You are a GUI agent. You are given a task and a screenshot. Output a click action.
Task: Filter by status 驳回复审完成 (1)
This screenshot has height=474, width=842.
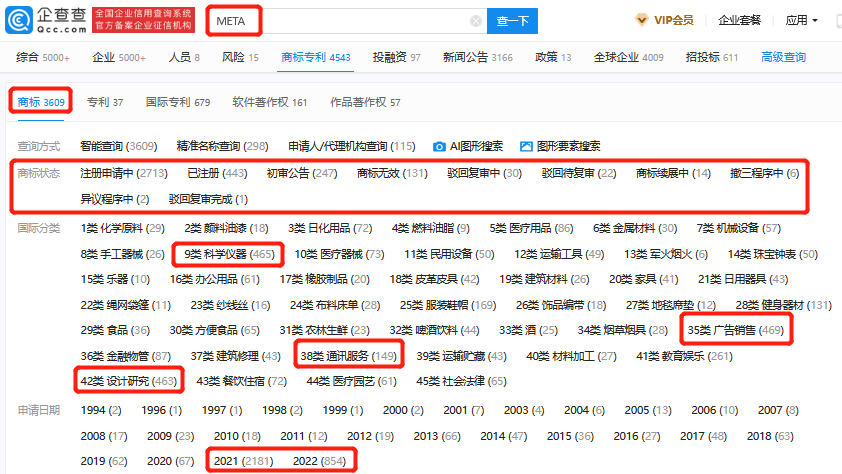tap(208, 199)
